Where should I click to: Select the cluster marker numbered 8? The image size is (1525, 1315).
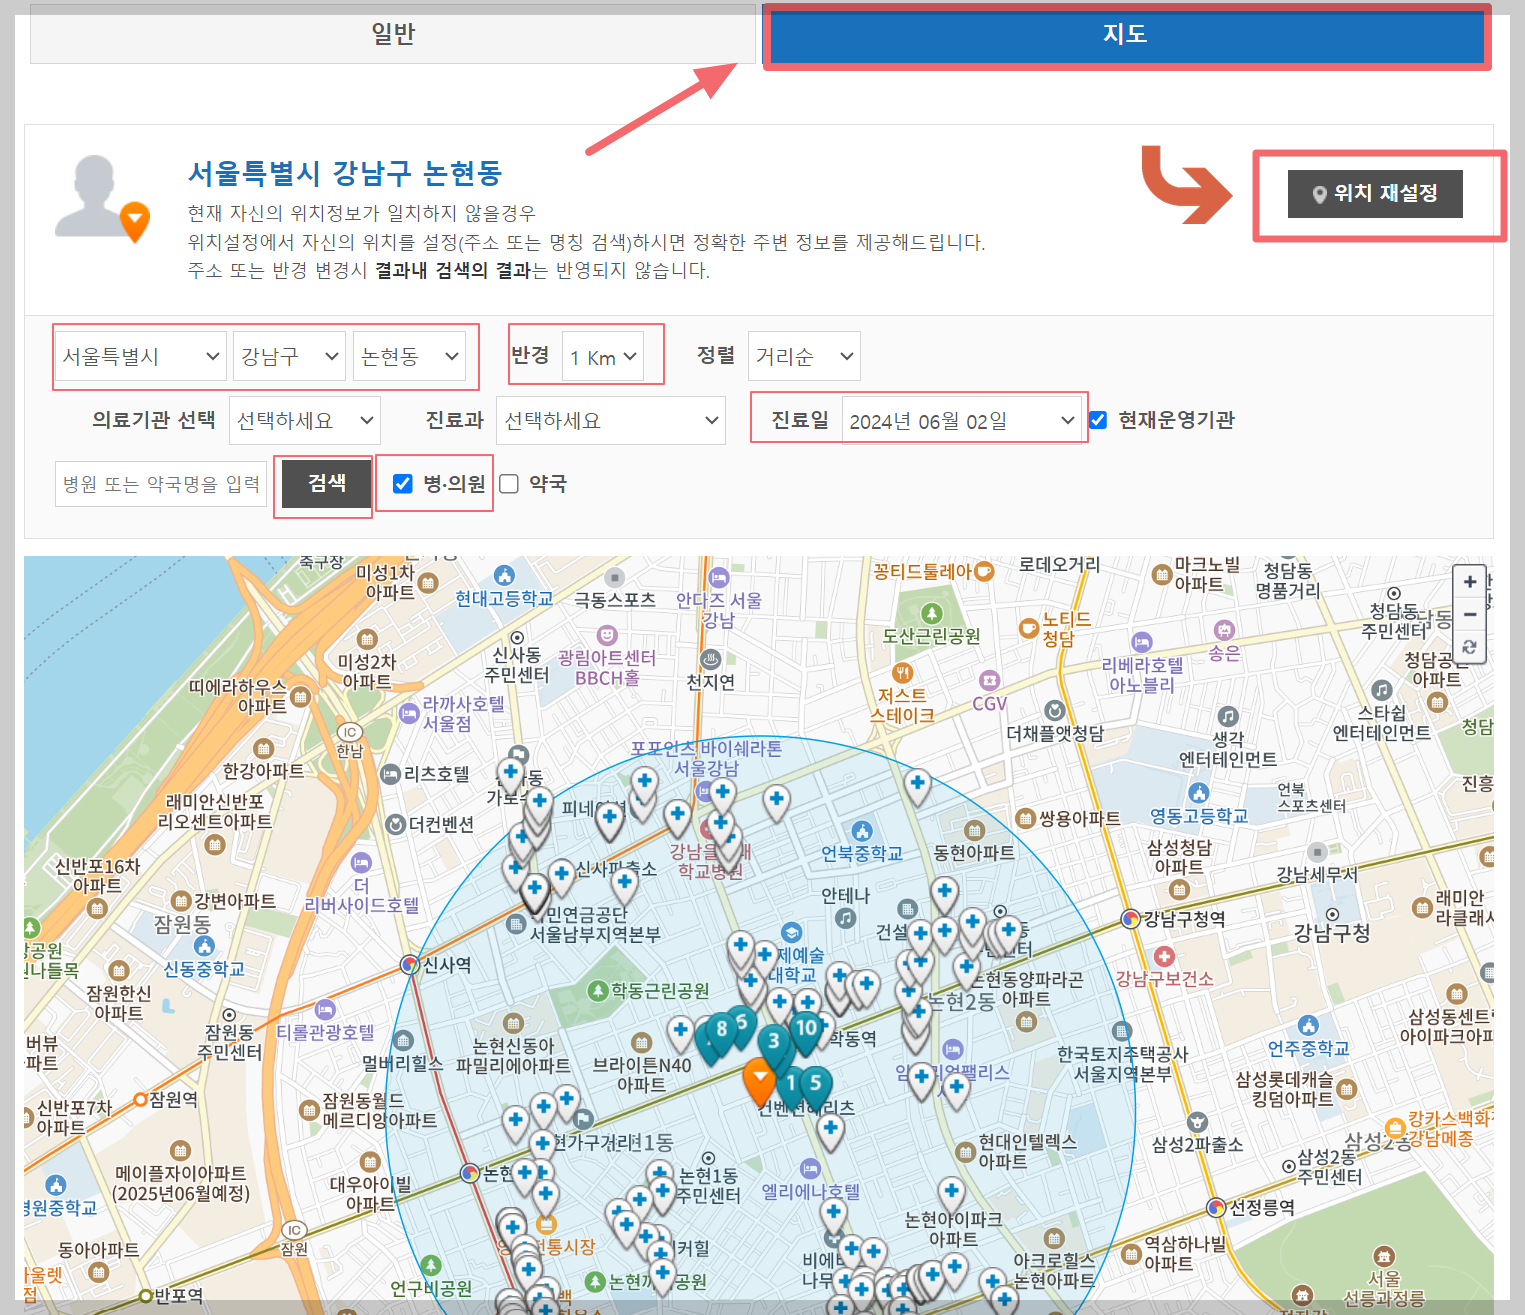721,1032
